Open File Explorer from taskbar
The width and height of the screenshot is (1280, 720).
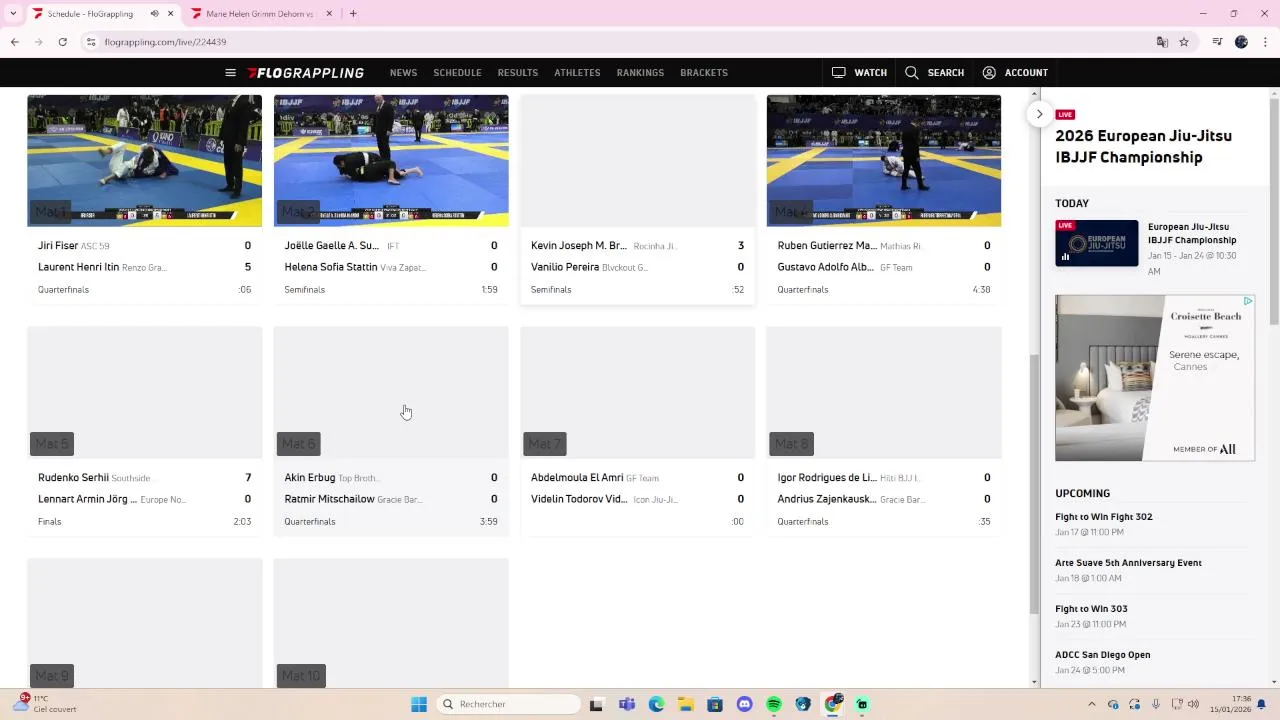tap(685, 704)
